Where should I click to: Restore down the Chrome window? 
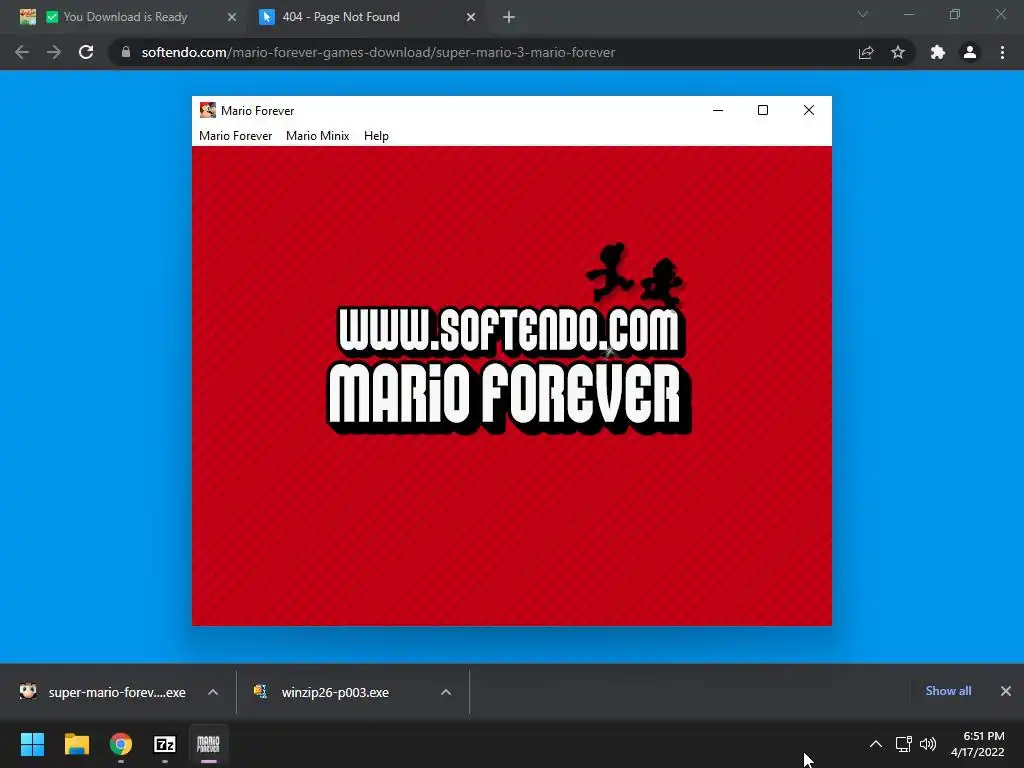[955, 14]
